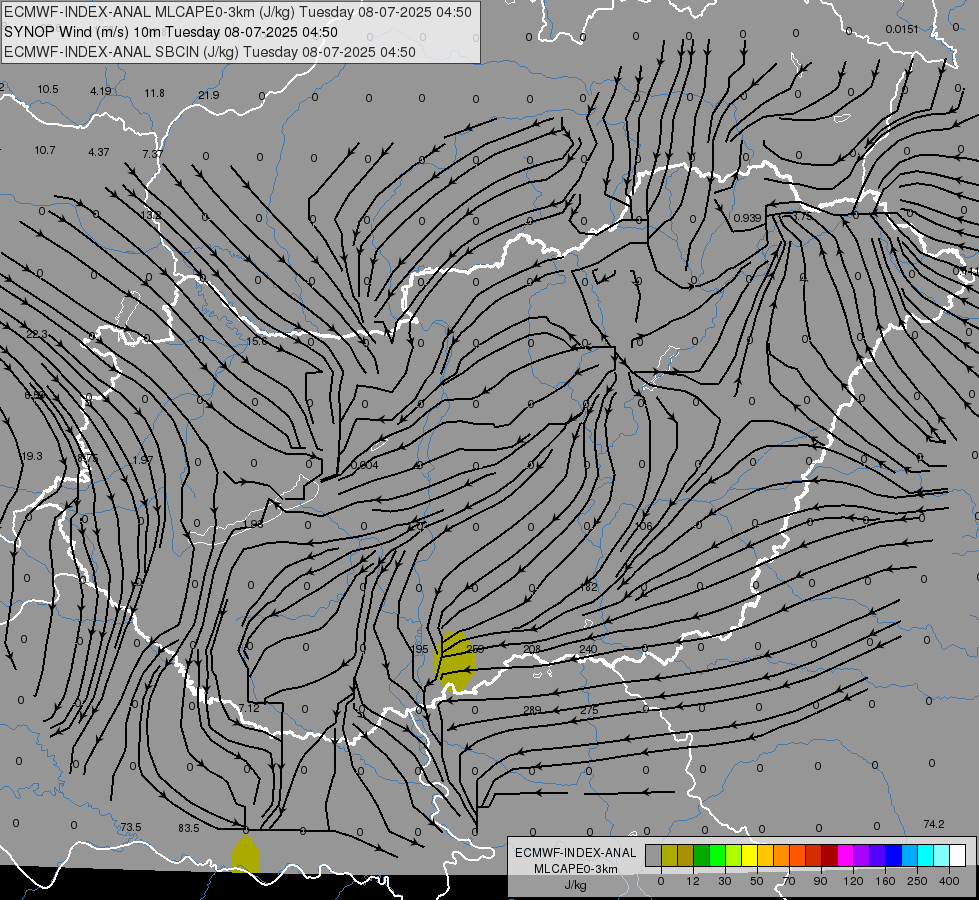
Task: Click the pure yellow swatch in the legend
Action: tap(750, 855)
